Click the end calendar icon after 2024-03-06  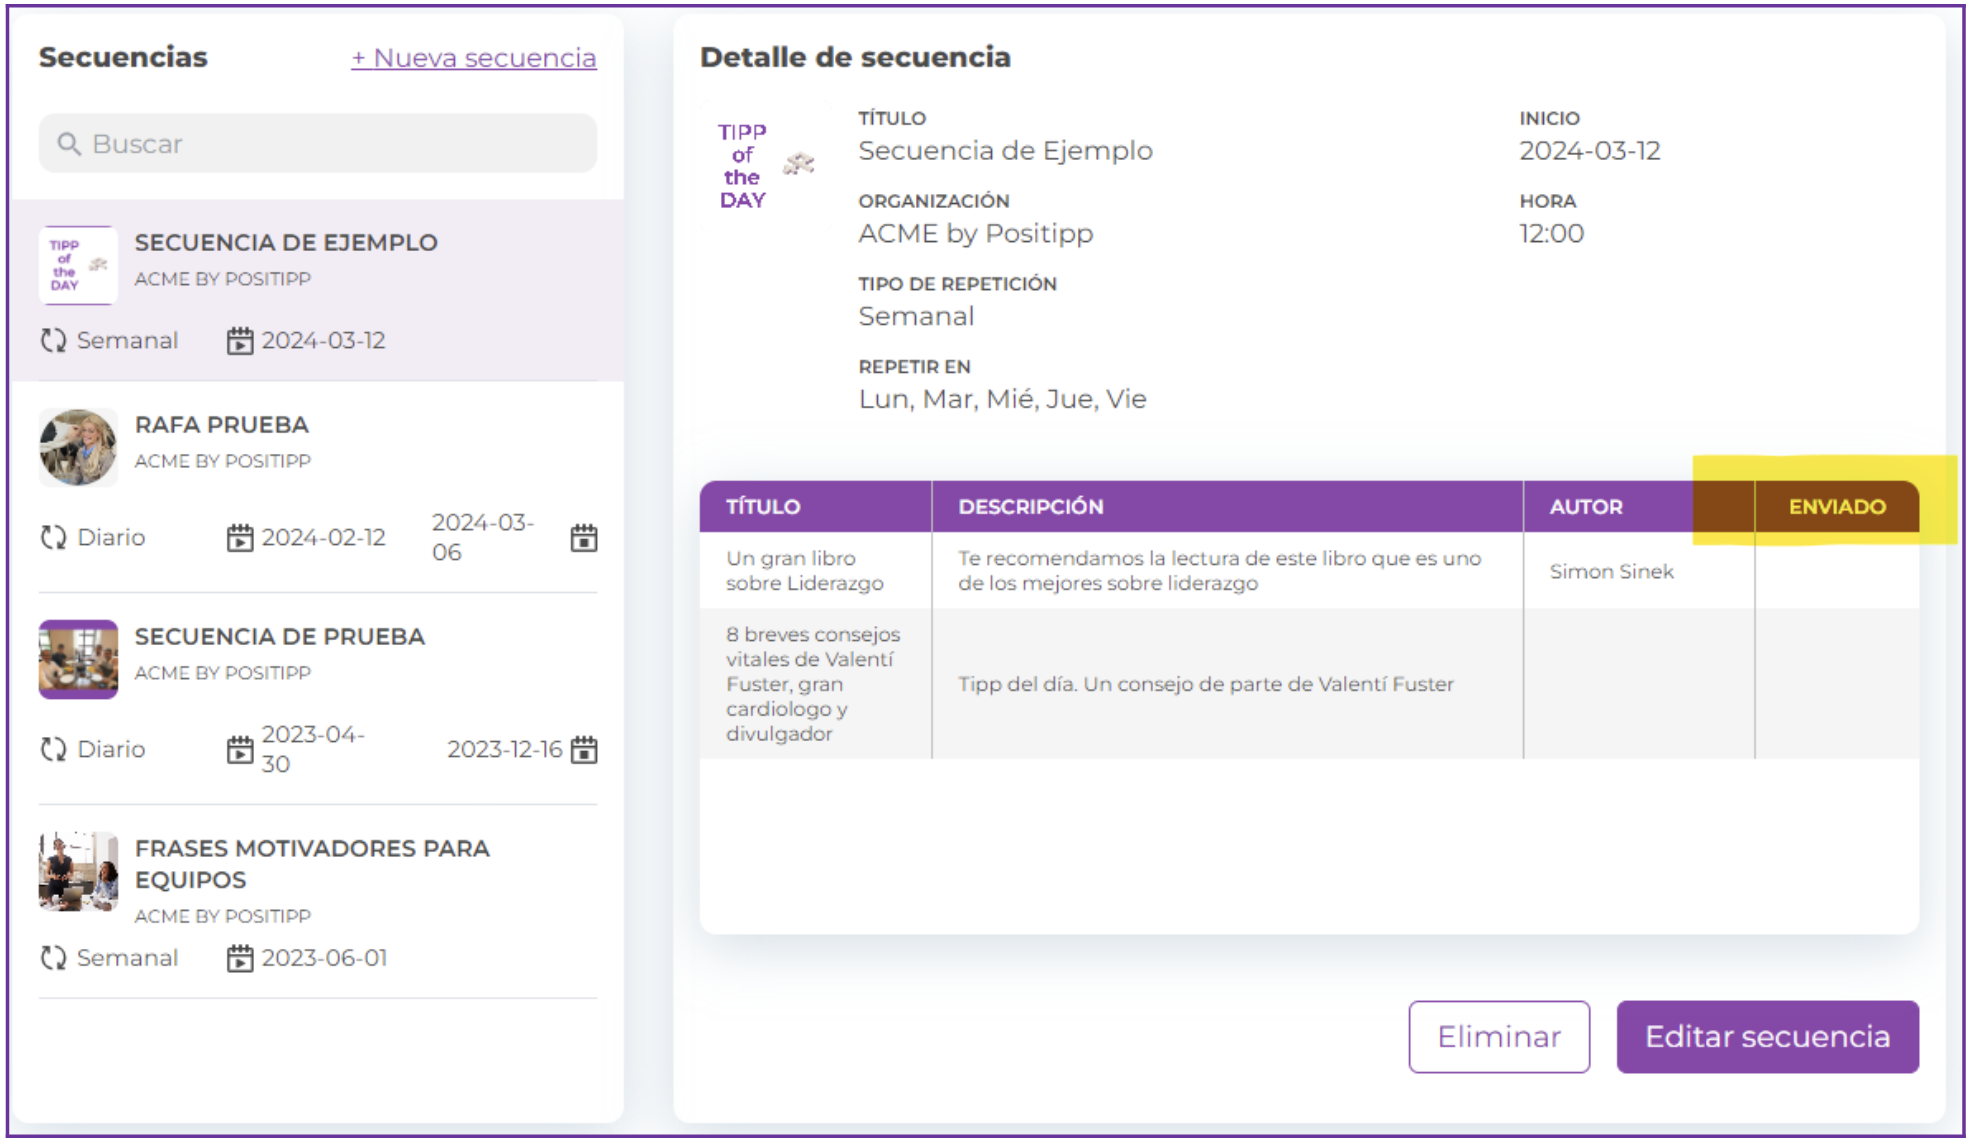(584, 538)
